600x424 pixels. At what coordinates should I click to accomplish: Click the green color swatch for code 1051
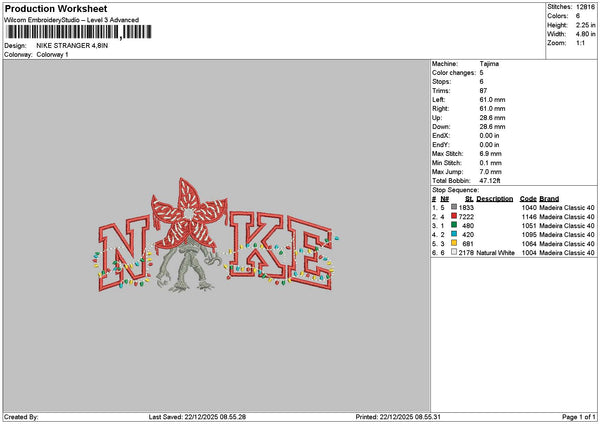(454, 225)
